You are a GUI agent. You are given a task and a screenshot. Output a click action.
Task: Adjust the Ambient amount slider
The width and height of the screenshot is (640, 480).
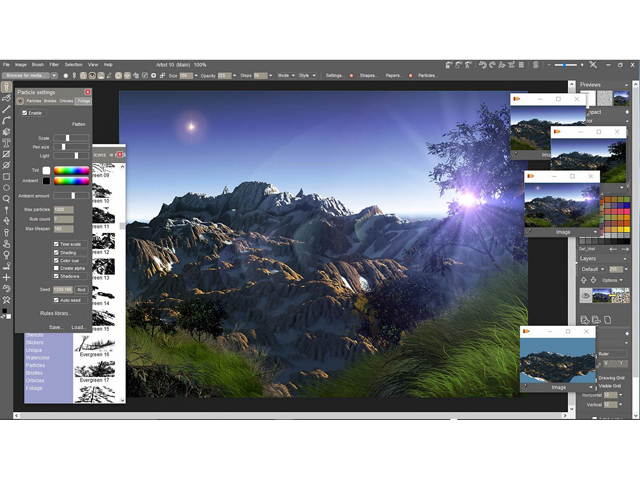click(x=72, y=195)
